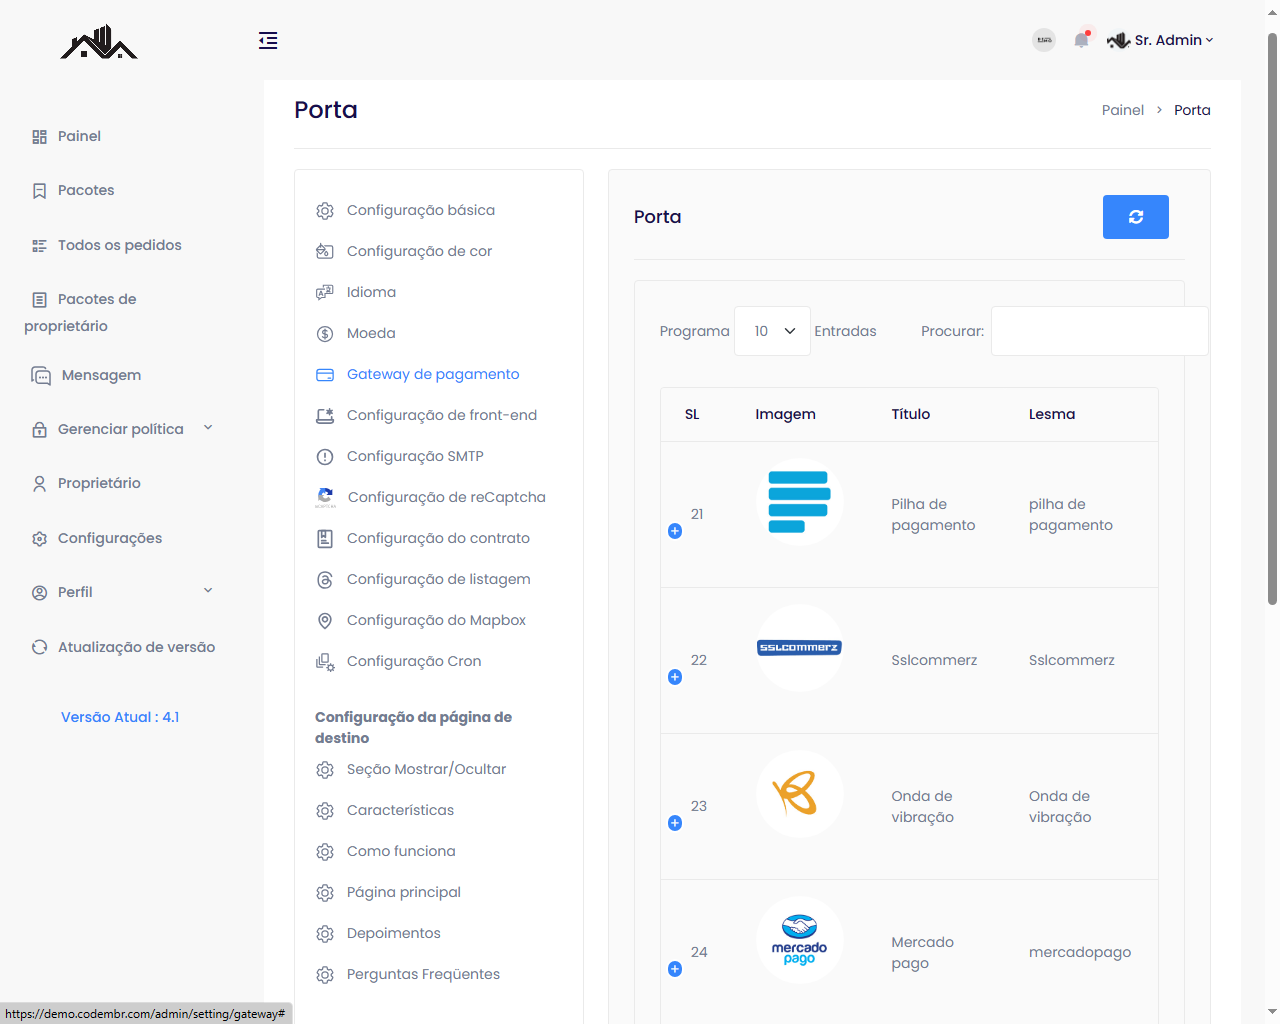Click the Procurar search field
Image resolution: width=1280 pixels, height=1024 pixels.
1099,331
